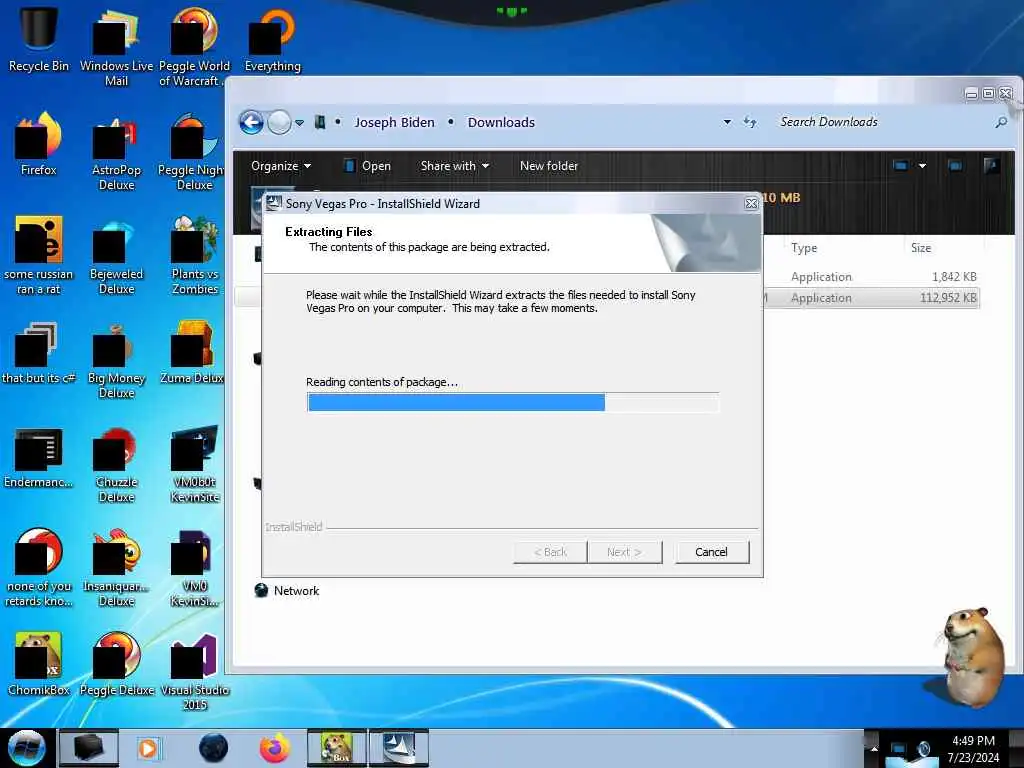This screenshot has width=1024, height=768.
Task: Toggle the preview pane icon
Action: pos(955,166)
